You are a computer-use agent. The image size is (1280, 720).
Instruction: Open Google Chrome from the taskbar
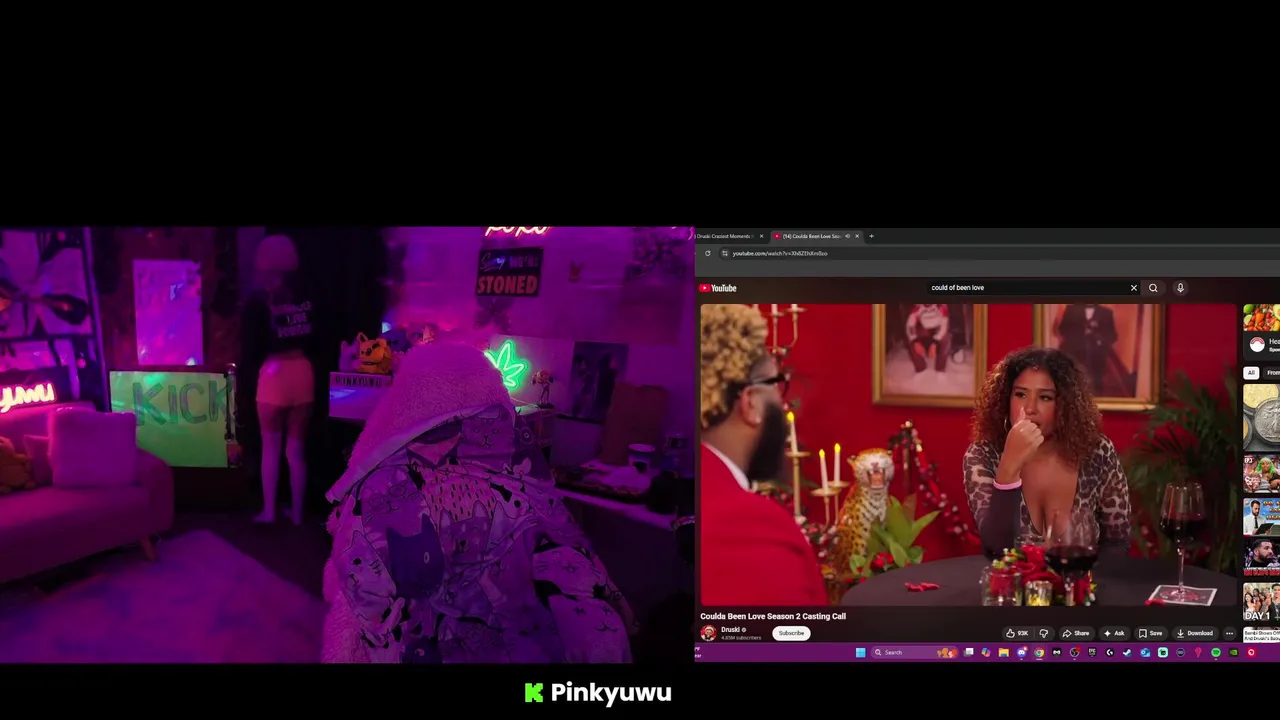1039,652
